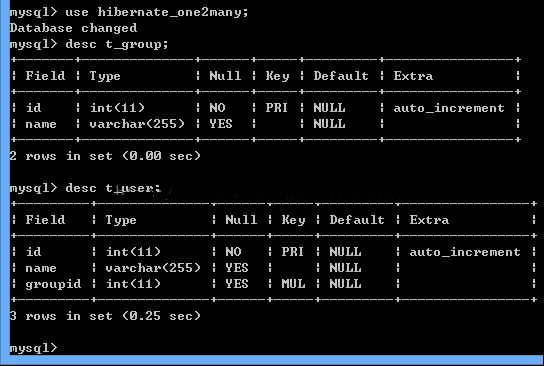Select 'Null' header in t_user table

point(241,220)
